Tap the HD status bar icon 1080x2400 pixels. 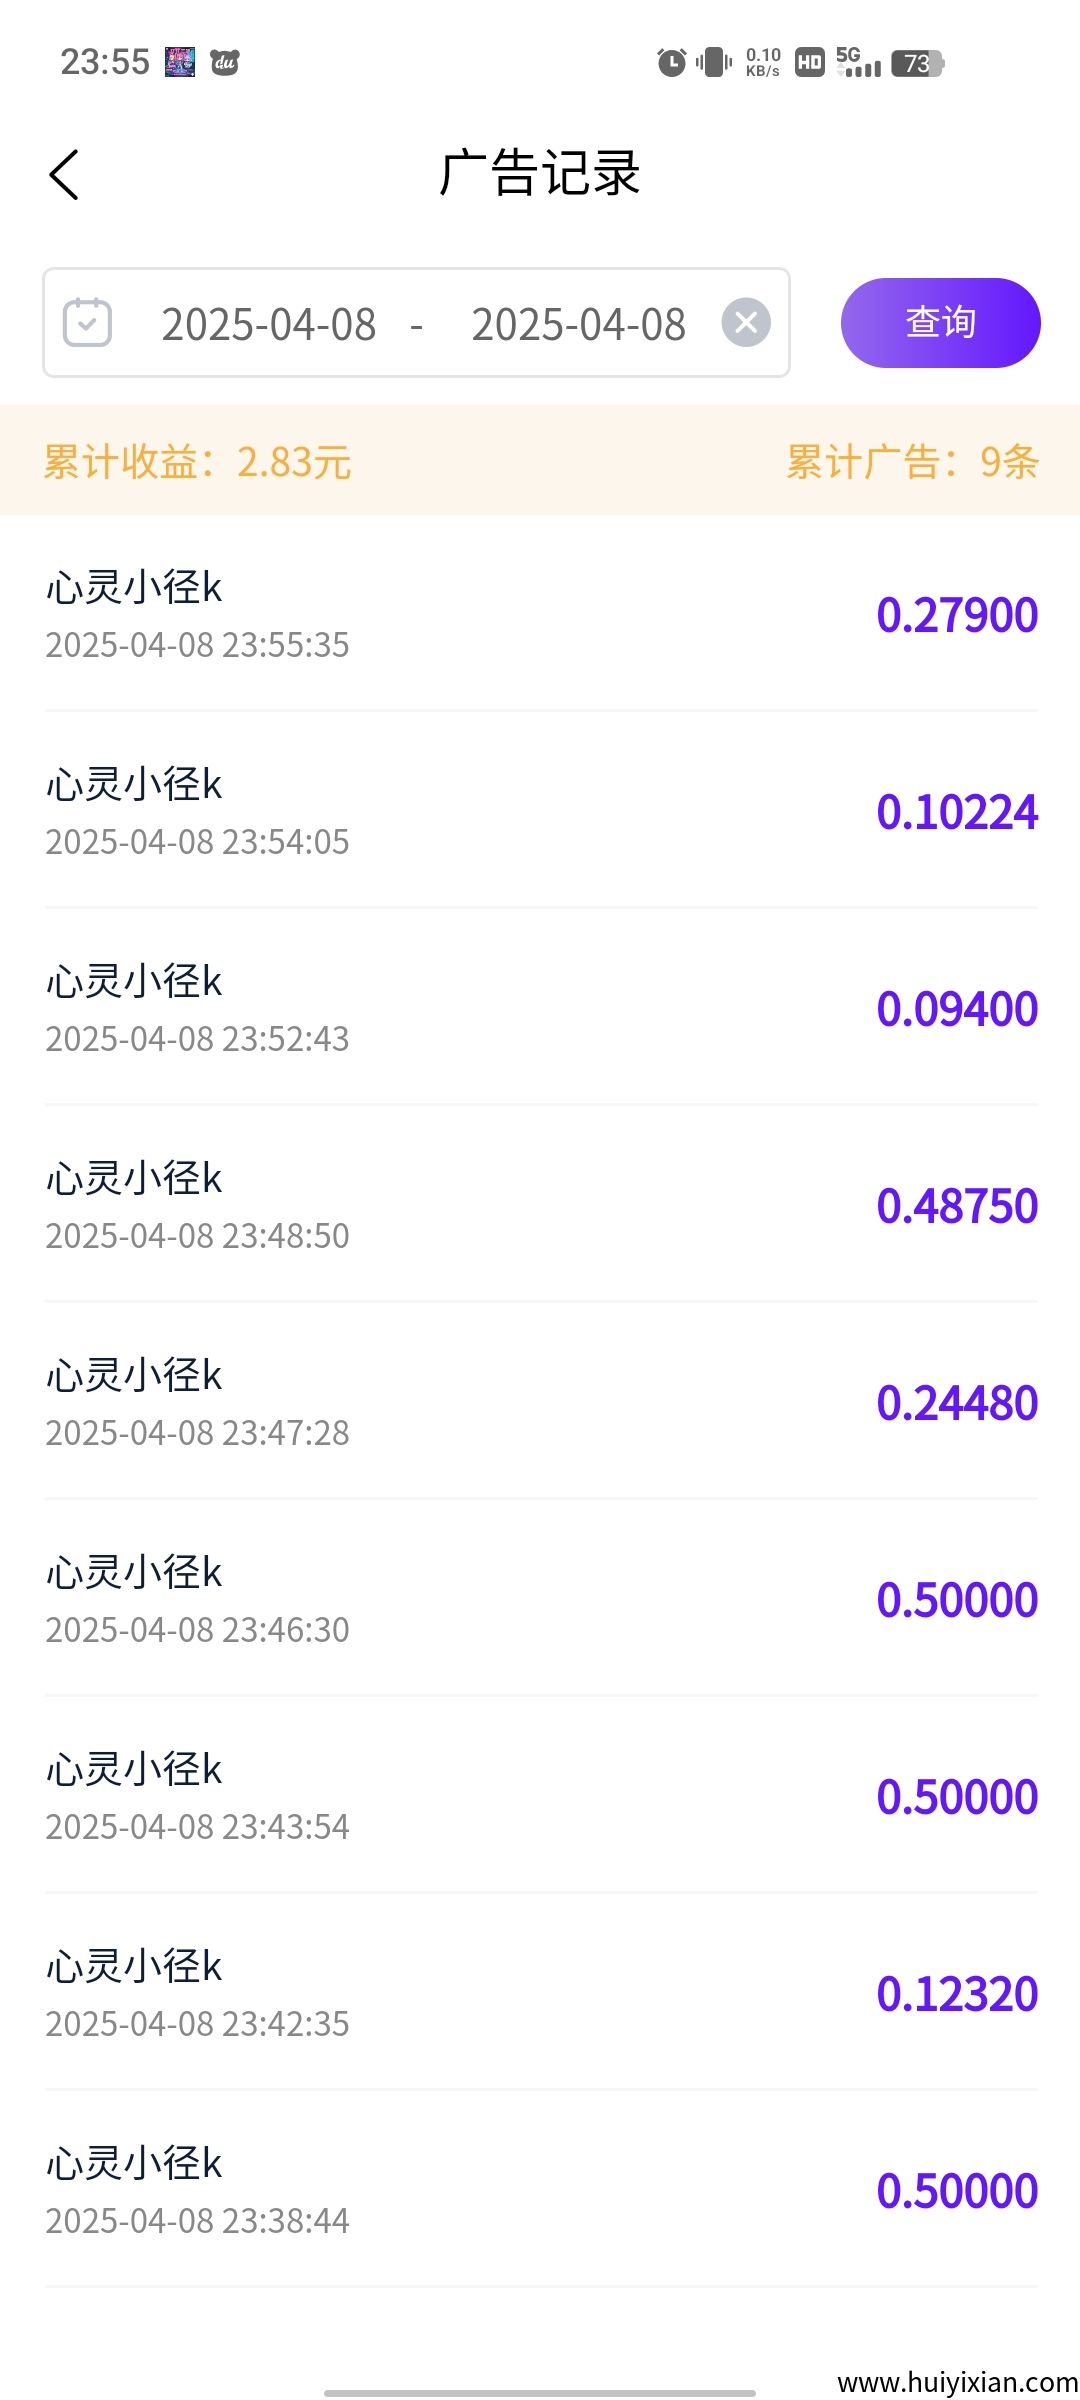pyautogui.click(x=809, y=63)
